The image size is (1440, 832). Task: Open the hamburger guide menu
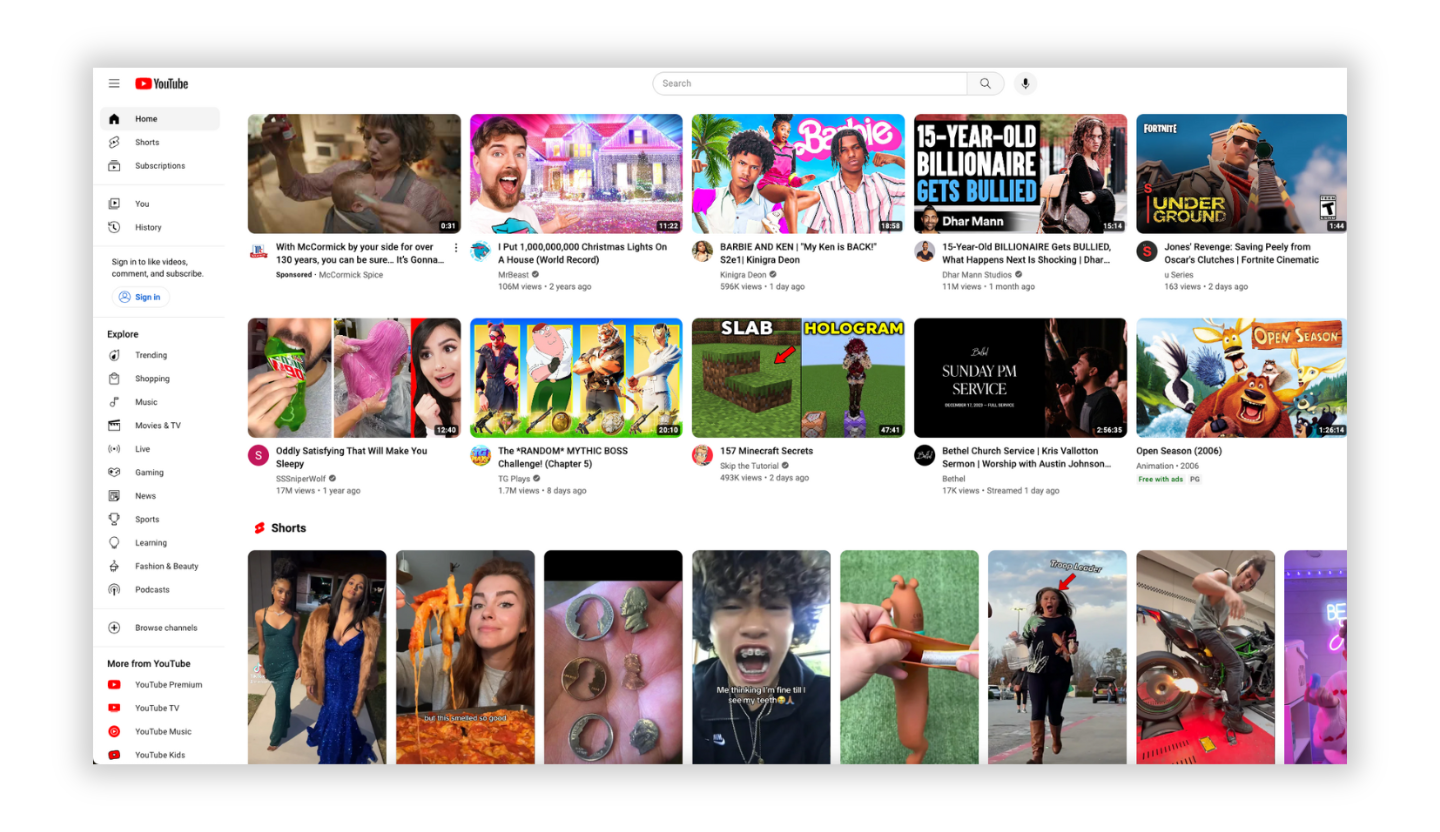click(114, 84)
